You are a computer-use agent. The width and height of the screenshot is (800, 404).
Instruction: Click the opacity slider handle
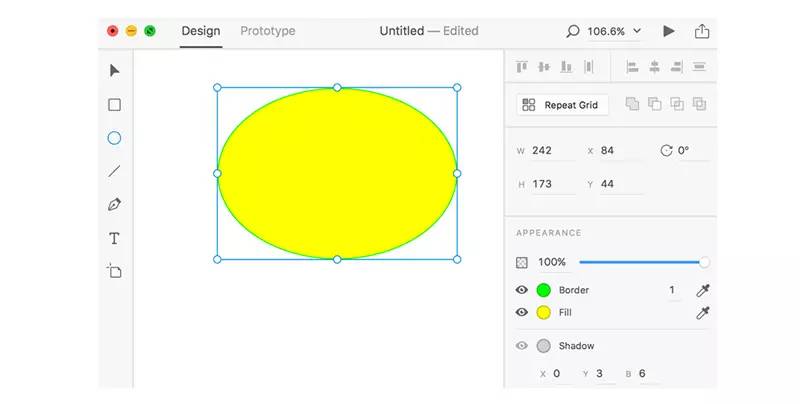tap(704, 262)
